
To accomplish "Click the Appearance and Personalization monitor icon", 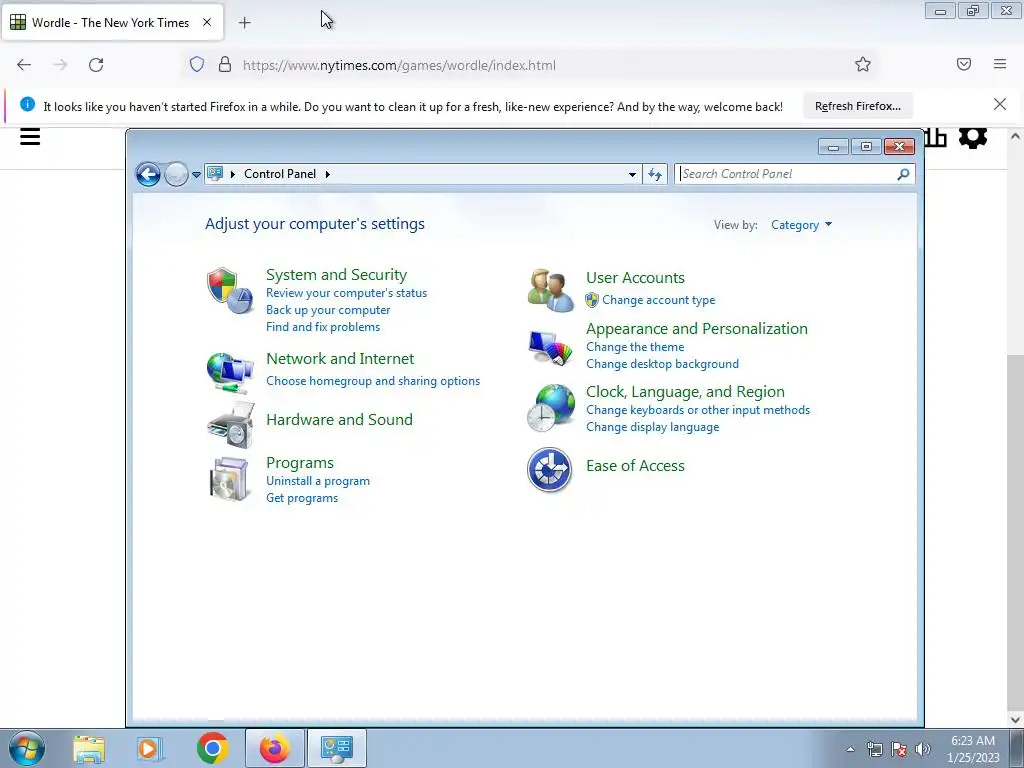I will point(551,347).
